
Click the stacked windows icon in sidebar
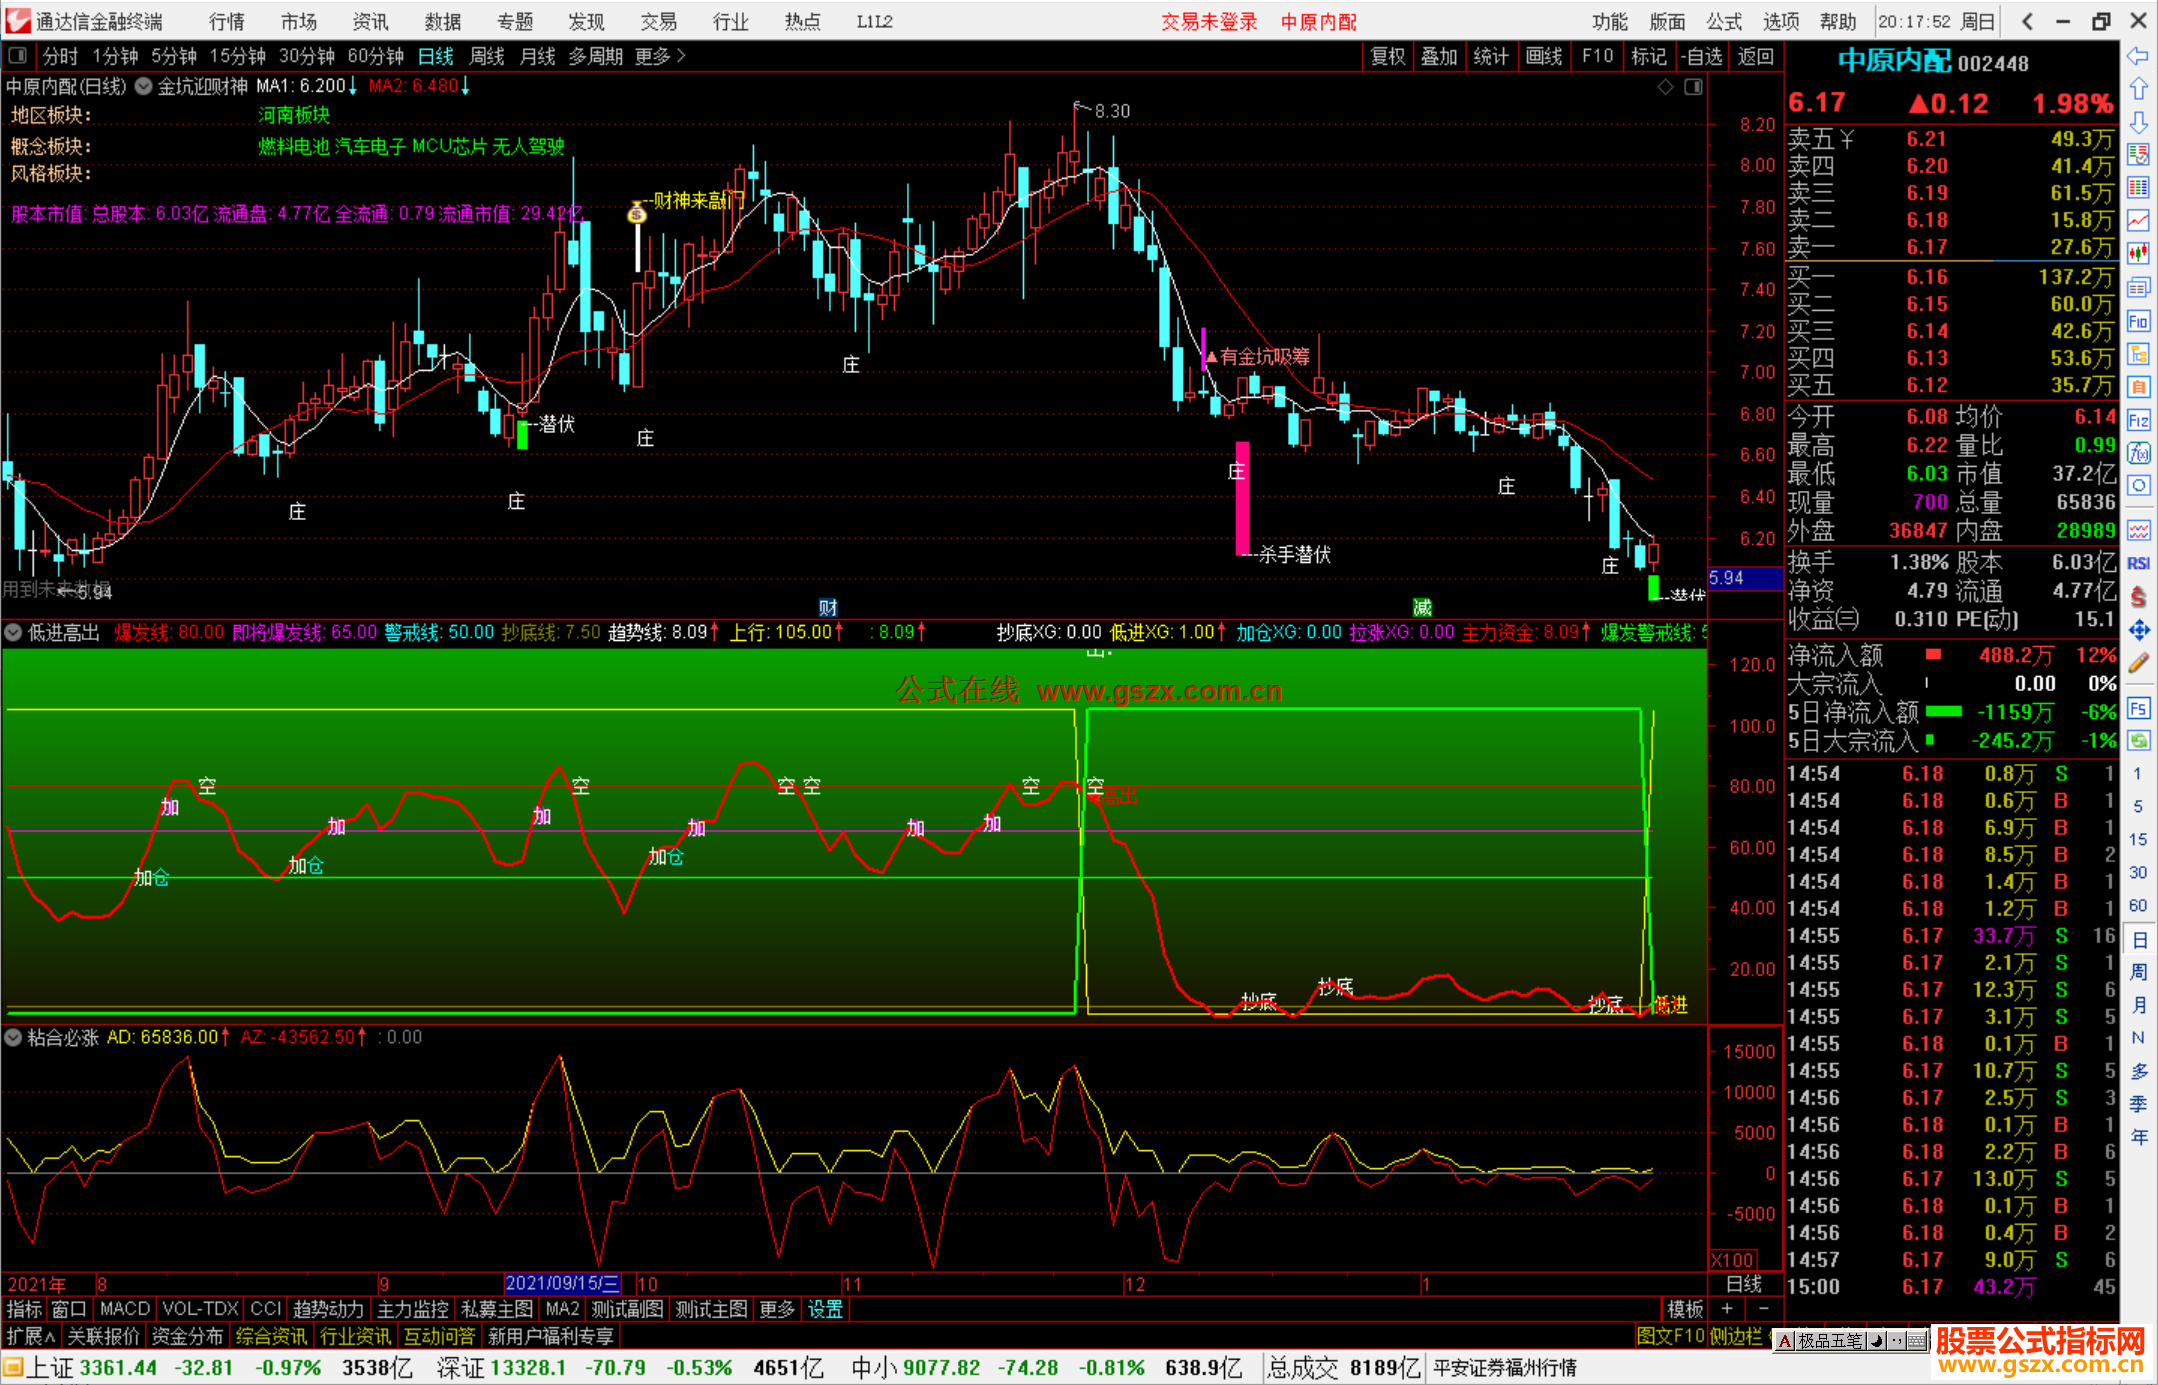point(2138,288)
